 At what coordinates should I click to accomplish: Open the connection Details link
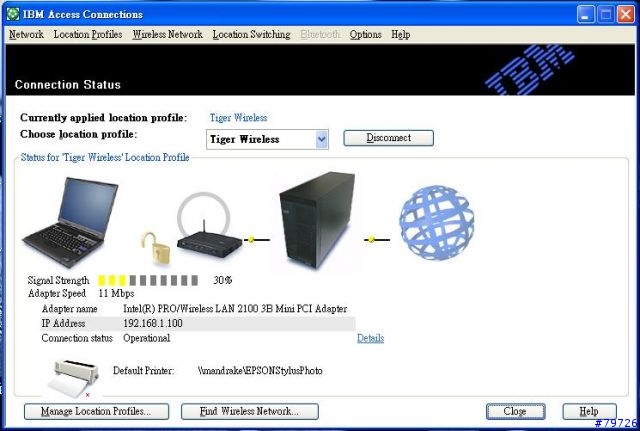[370, 338]
